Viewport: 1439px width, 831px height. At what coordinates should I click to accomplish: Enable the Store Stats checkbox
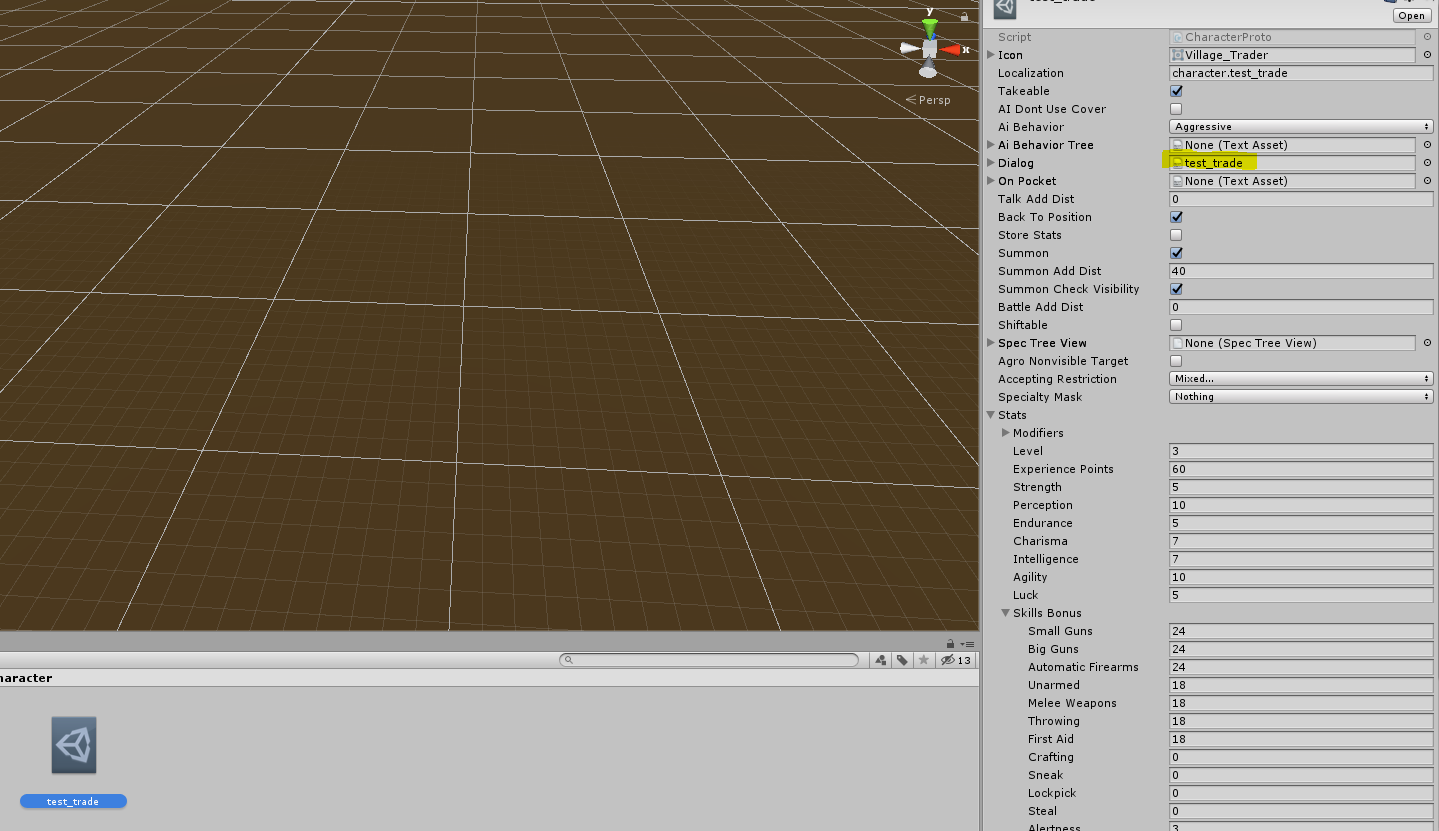pos(1176,235)
